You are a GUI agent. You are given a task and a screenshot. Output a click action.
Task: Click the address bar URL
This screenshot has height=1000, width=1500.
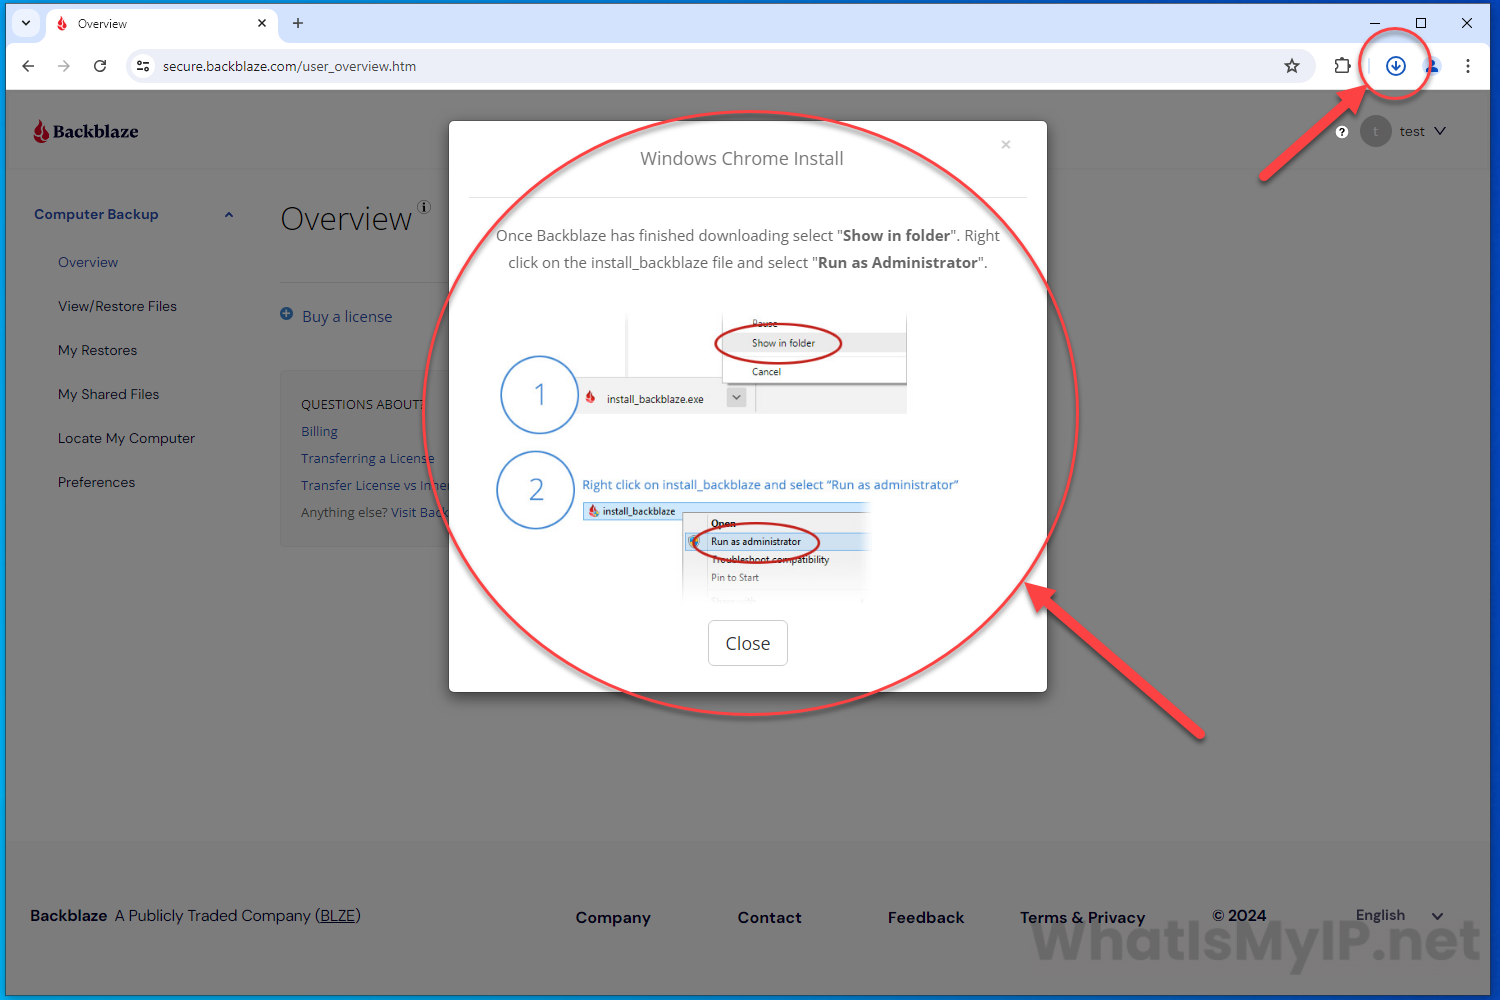(289, 66)
